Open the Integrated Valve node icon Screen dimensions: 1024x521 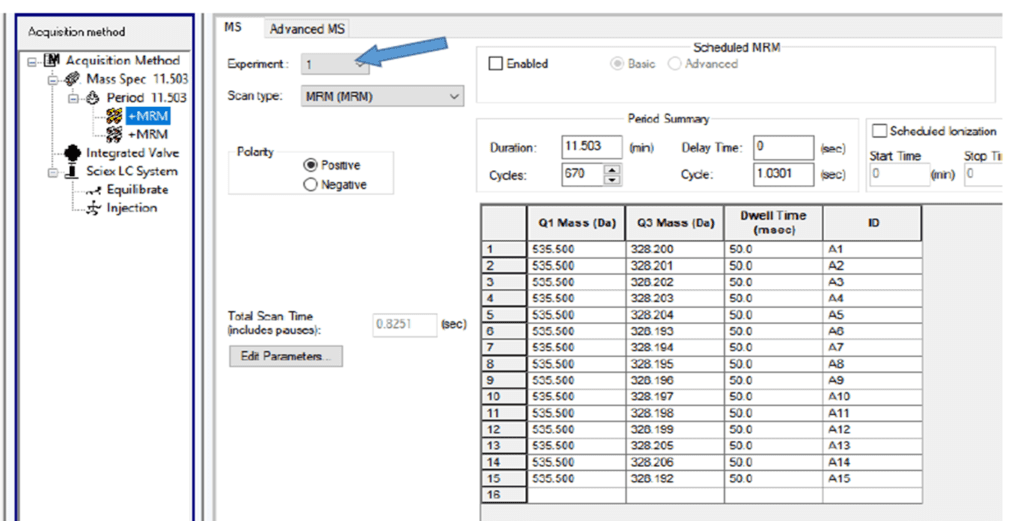click(72, 153)
